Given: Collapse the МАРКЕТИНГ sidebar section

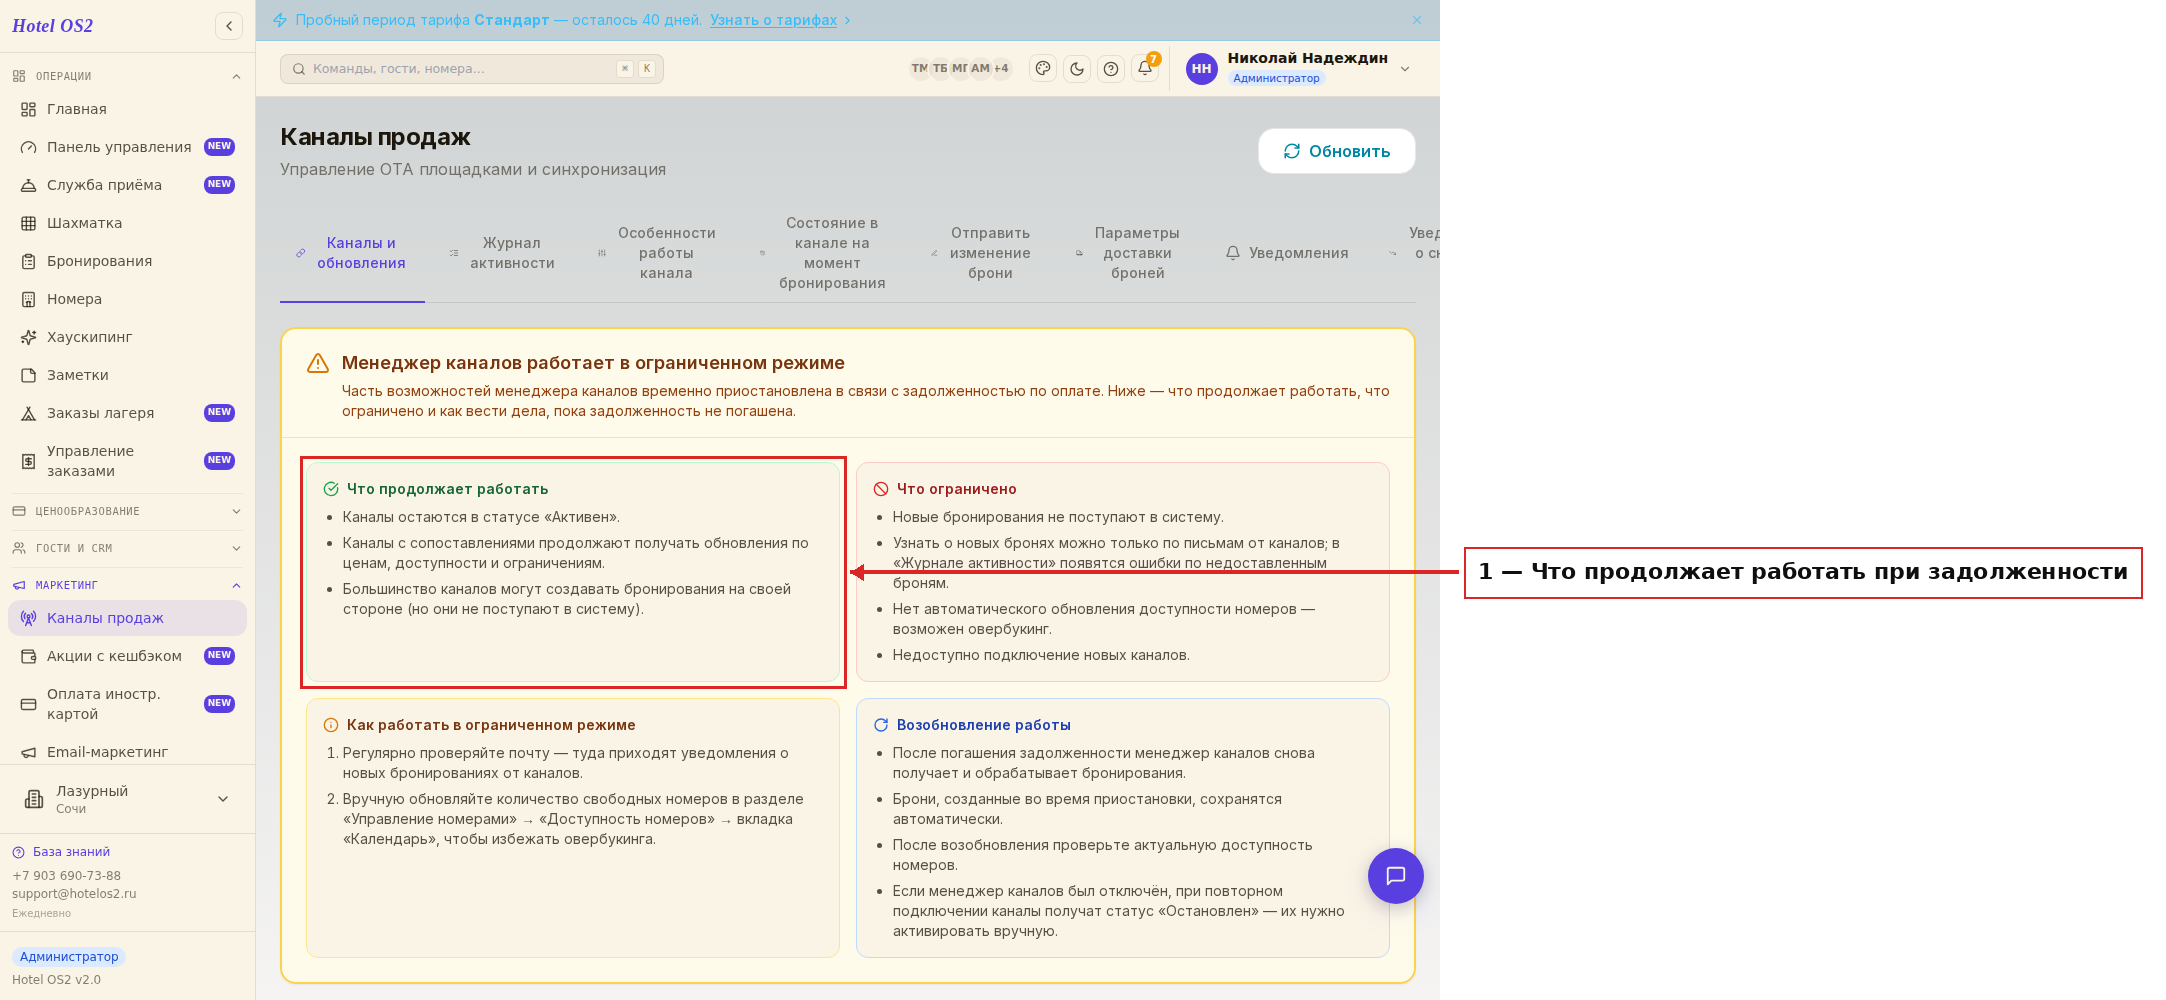Looking at the screenshot, I should click(x=126, y=585).
